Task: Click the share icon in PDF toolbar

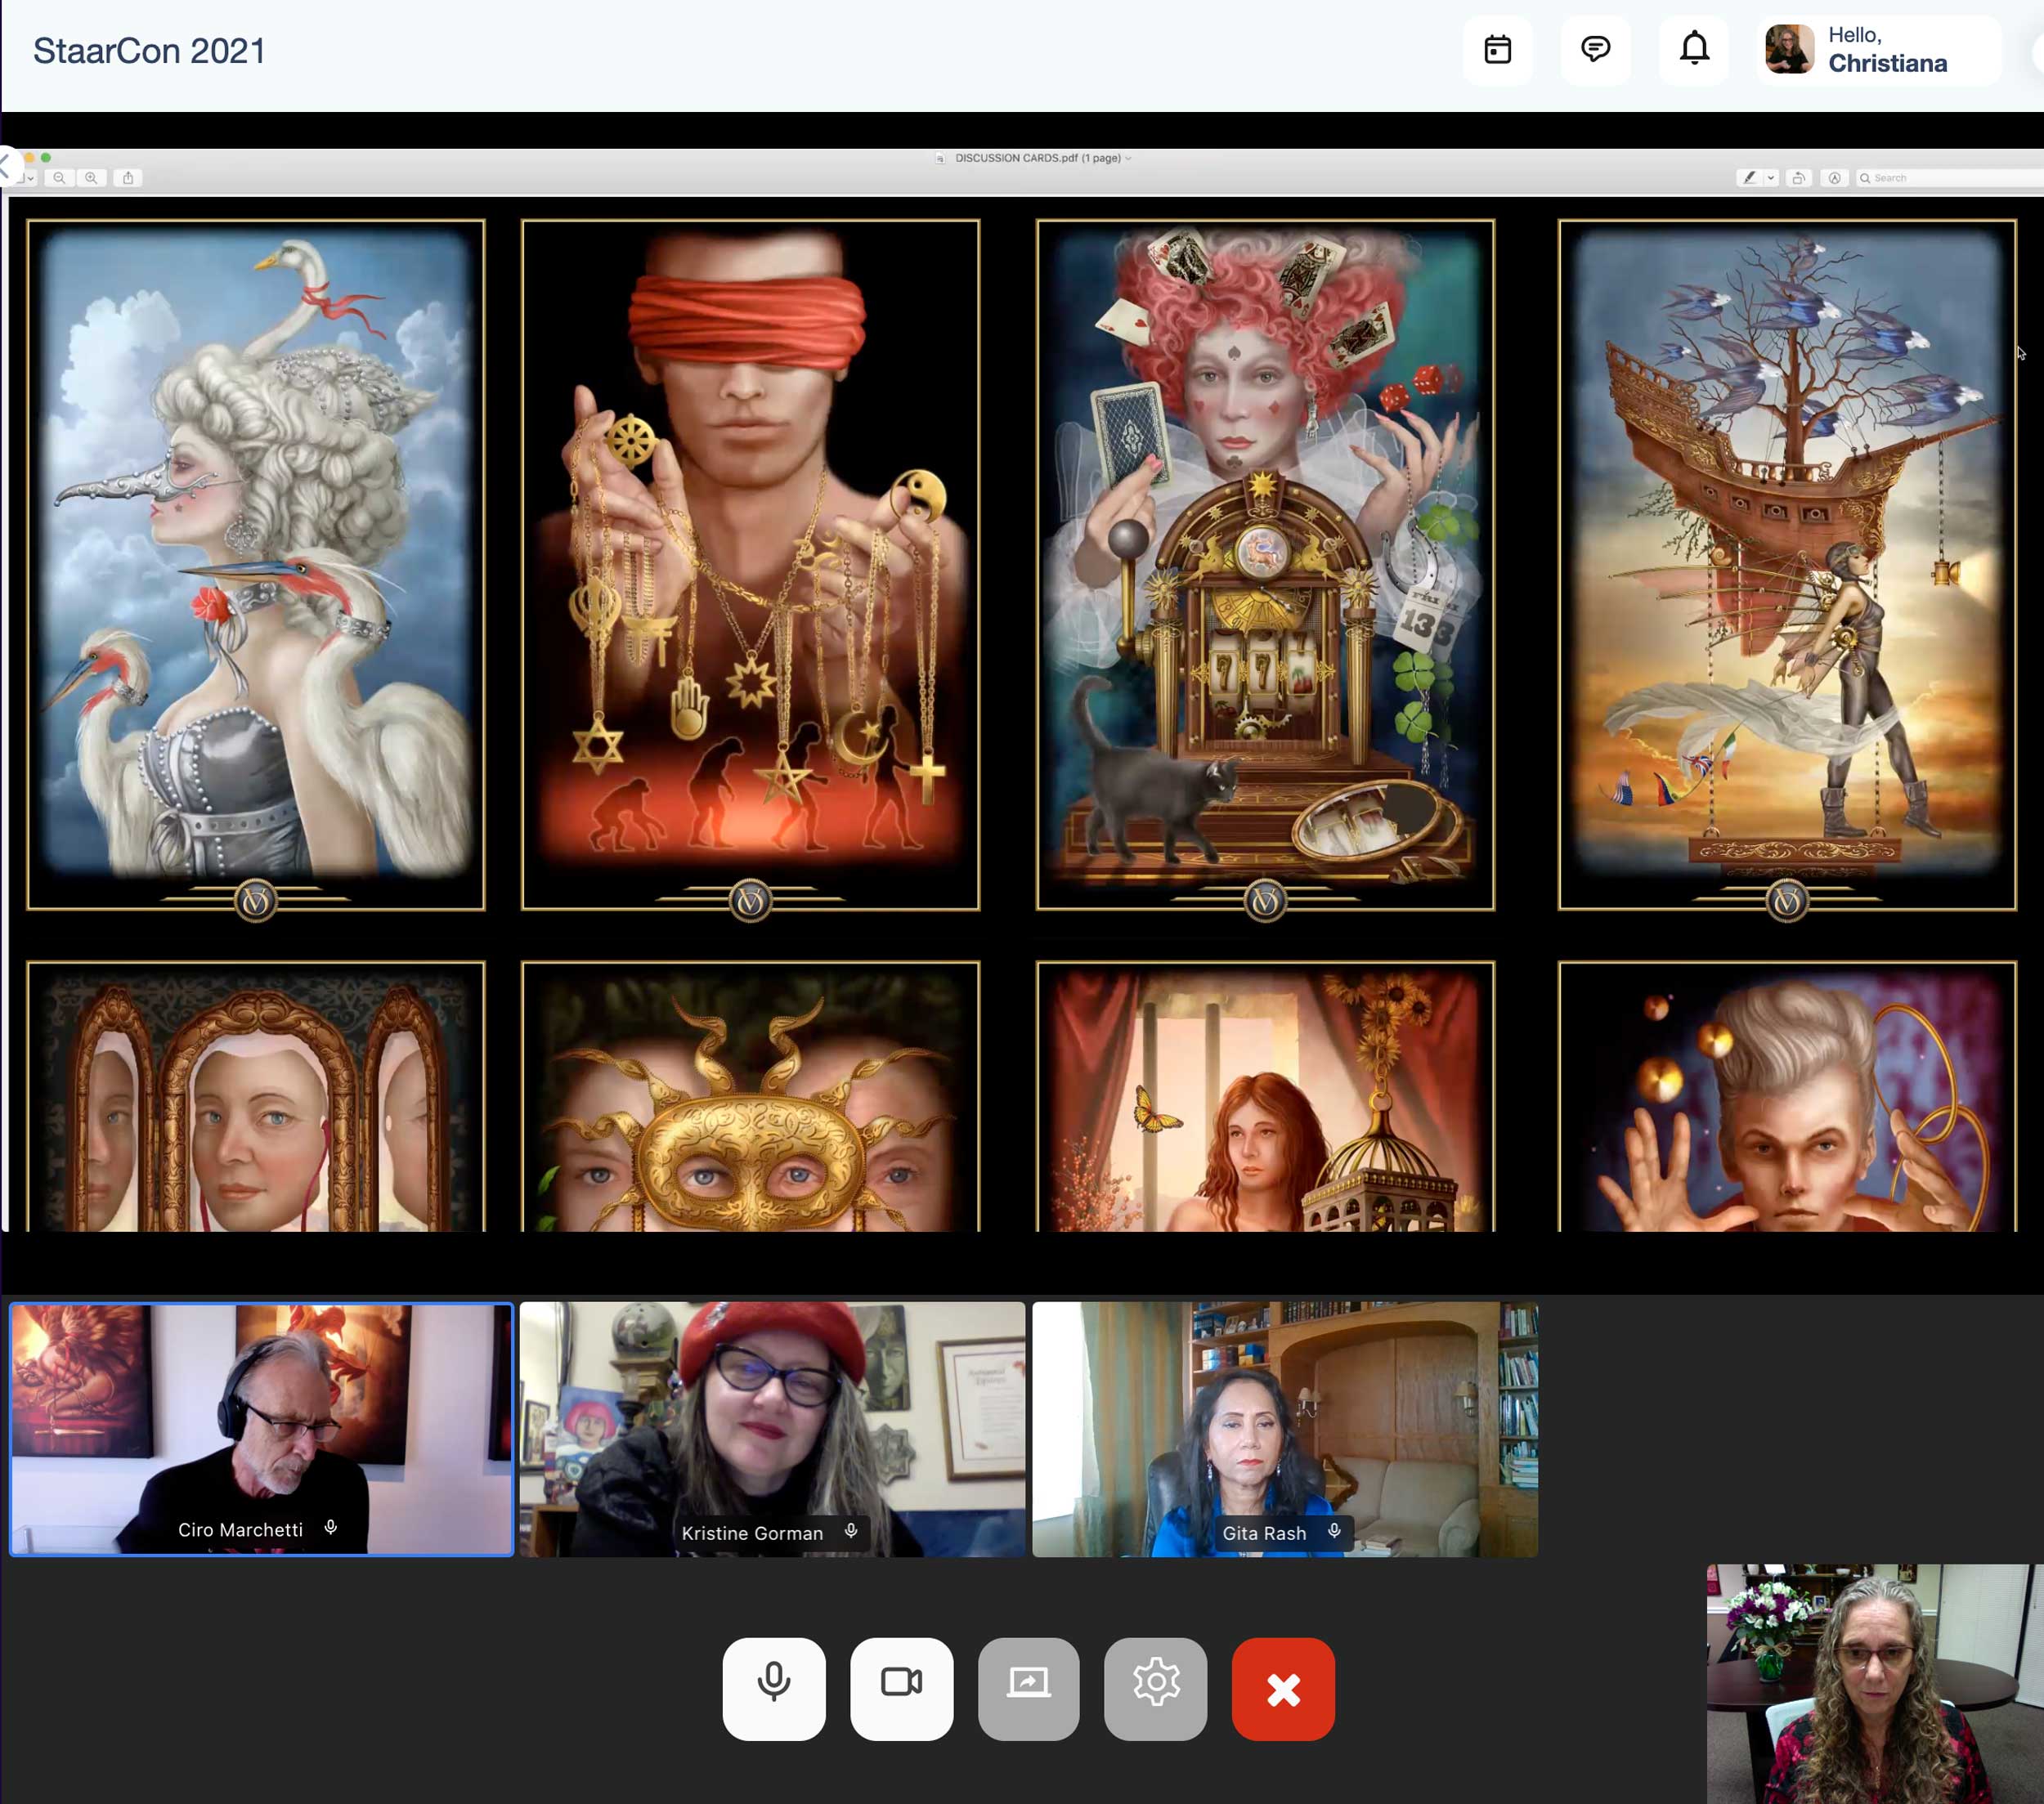Action: point(128,178)
